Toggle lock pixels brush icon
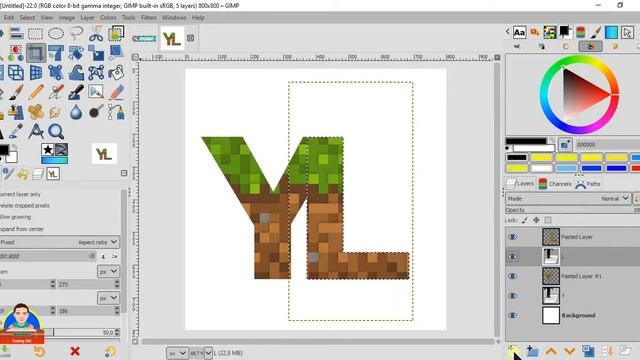The width and height of the screenshot is (640, 360). tap(525, 220)
